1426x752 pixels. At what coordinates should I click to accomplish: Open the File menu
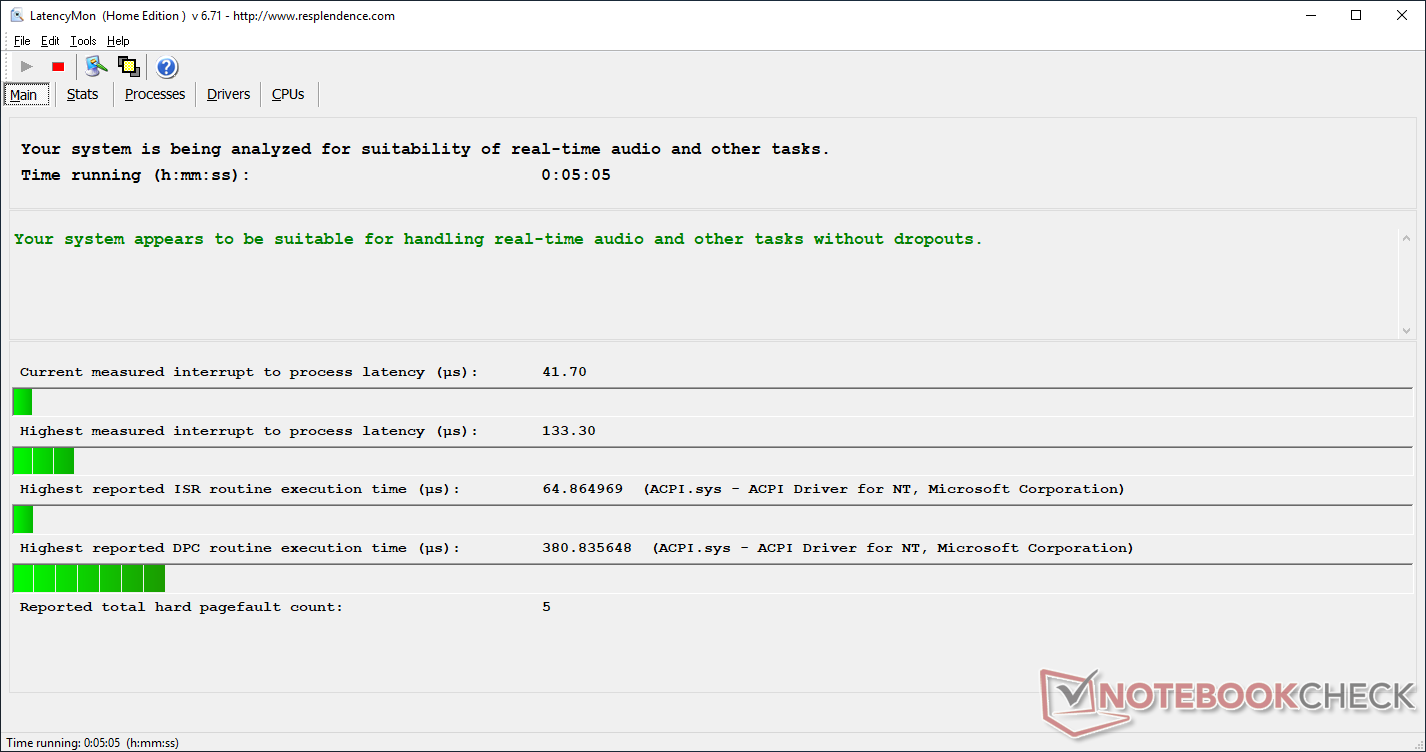(x=22, y=41)
